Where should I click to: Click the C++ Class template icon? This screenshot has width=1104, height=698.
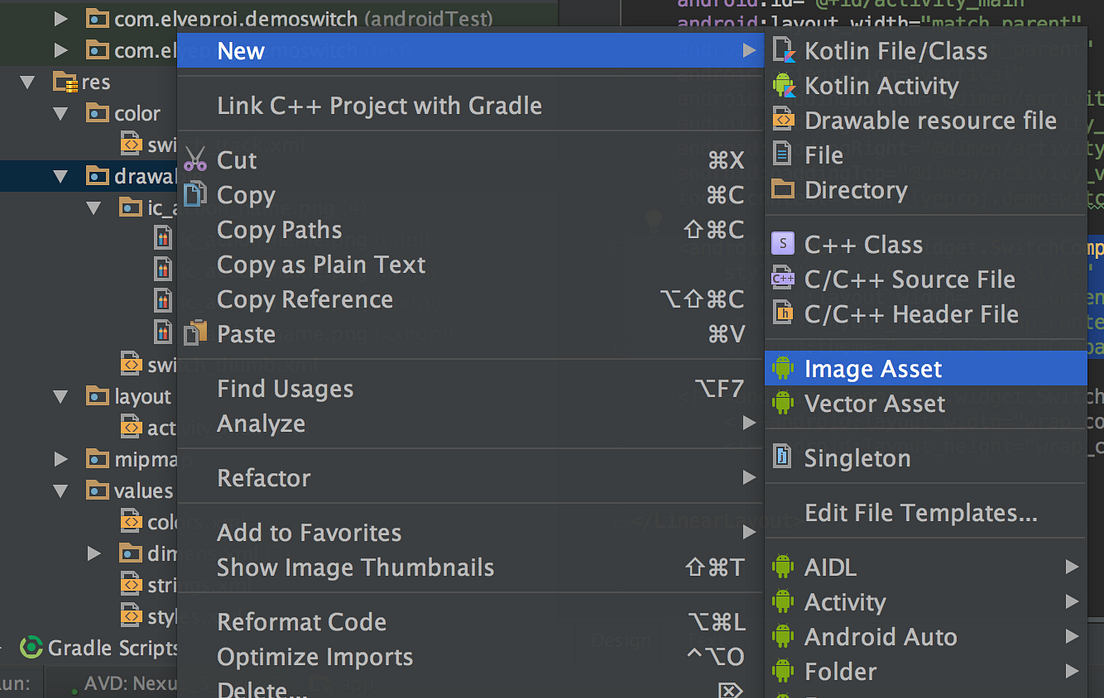785,244
